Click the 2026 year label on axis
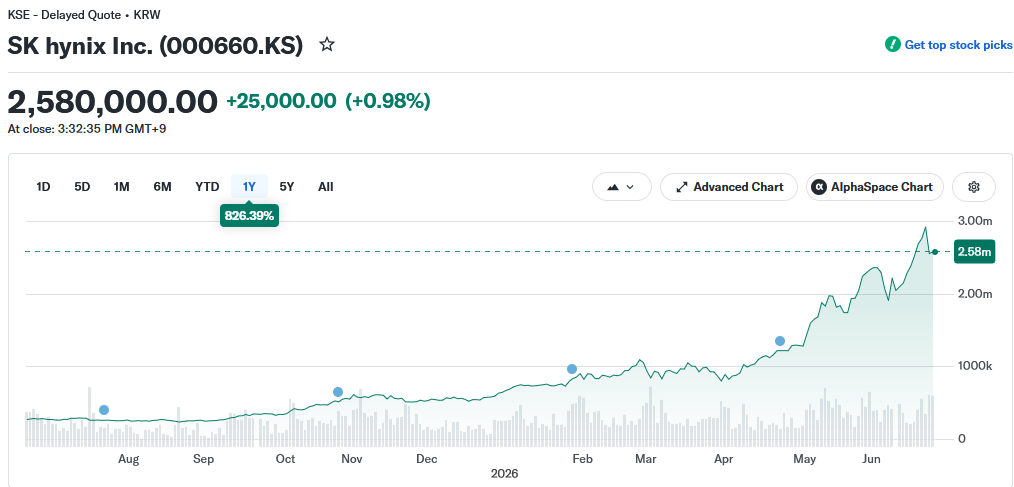 point(504,473)
